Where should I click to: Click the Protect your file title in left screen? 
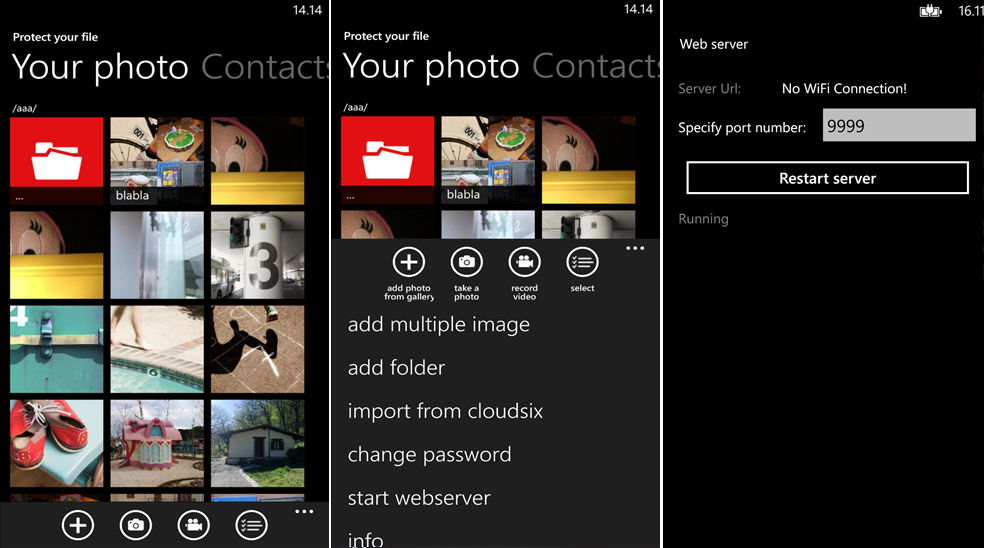(x=55, y=37)
